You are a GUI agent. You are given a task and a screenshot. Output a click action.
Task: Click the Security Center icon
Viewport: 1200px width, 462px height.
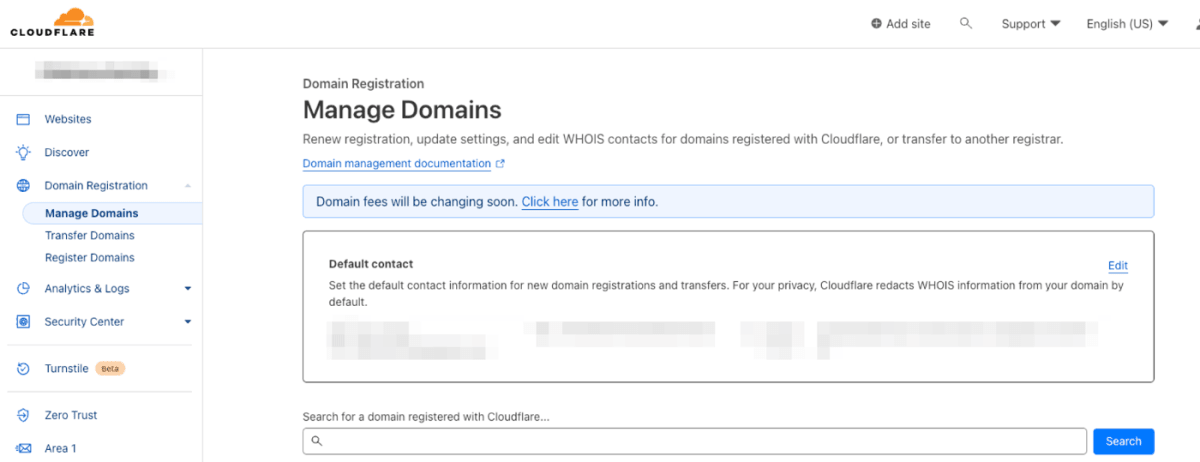[x=23, y=322]
